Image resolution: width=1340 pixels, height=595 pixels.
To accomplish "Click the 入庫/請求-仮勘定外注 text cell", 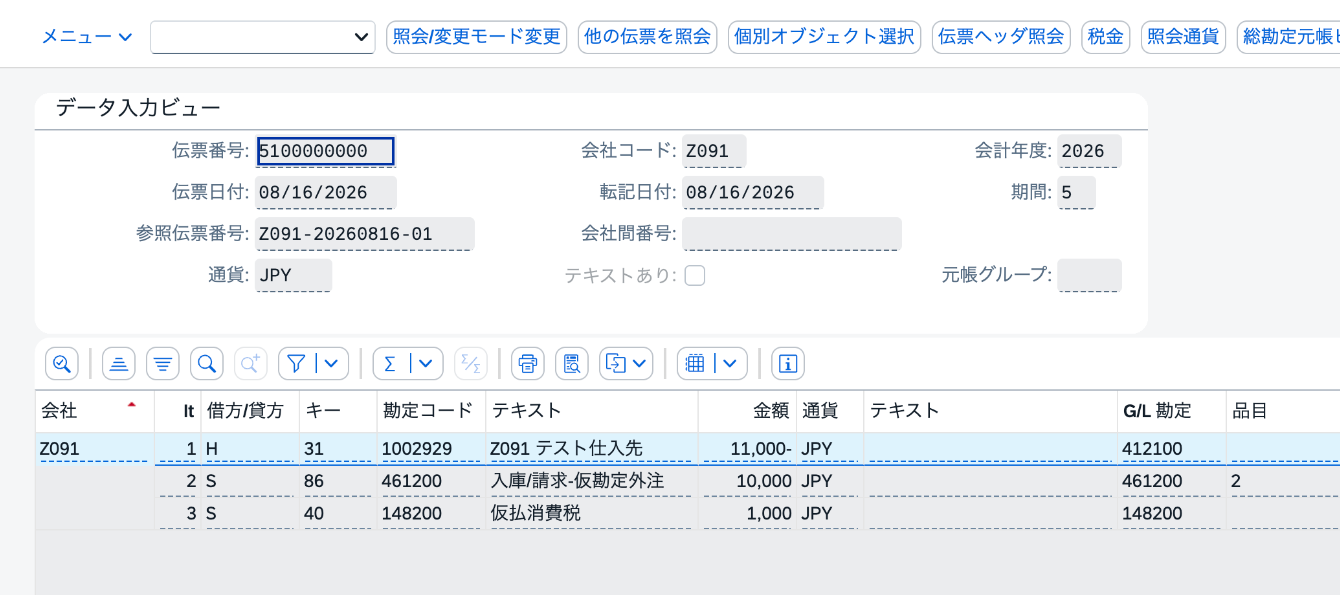I will tap(592, 481).
